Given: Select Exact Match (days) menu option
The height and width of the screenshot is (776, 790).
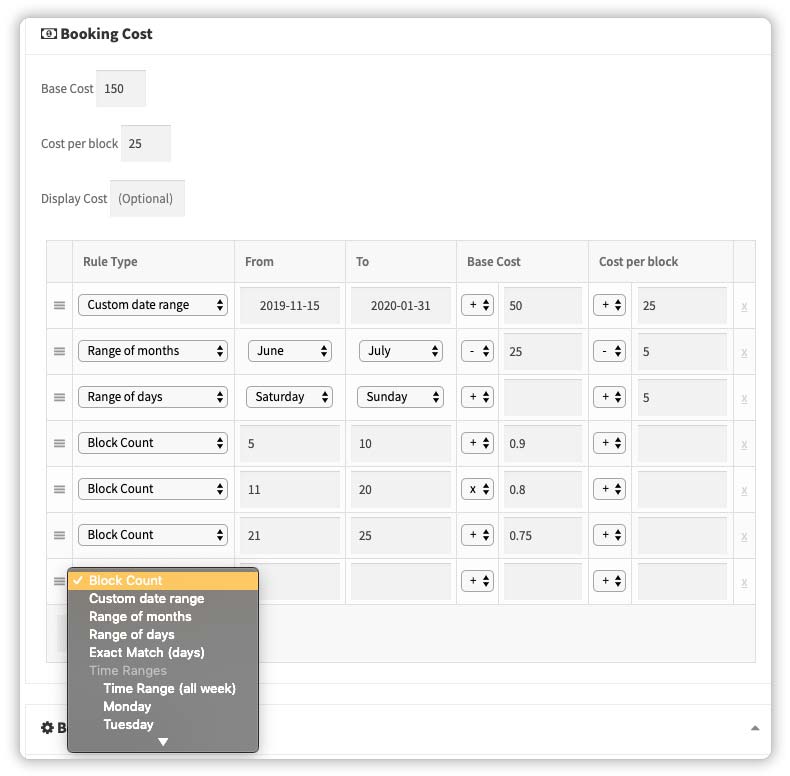Looking at the screenshot, I should [163, 653].
